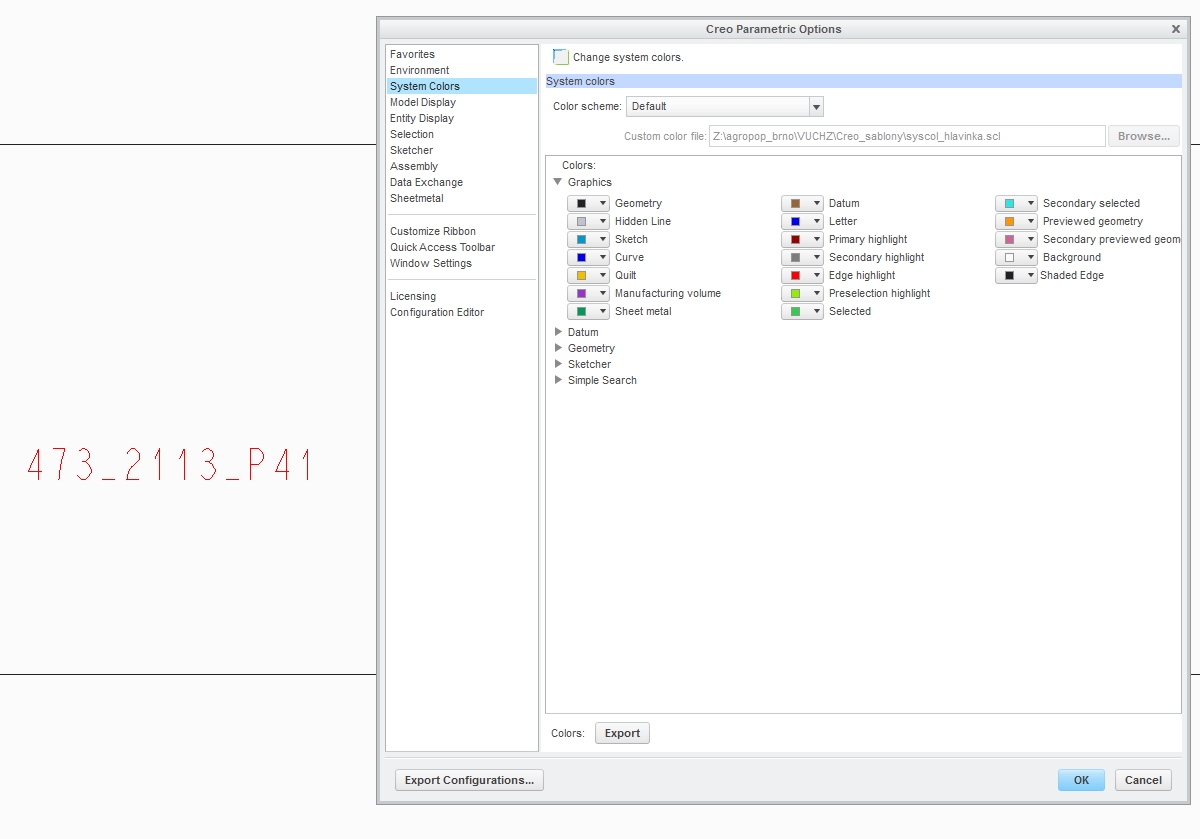
Task: Open the Datum color dropdown
Action: pos(802,203)
